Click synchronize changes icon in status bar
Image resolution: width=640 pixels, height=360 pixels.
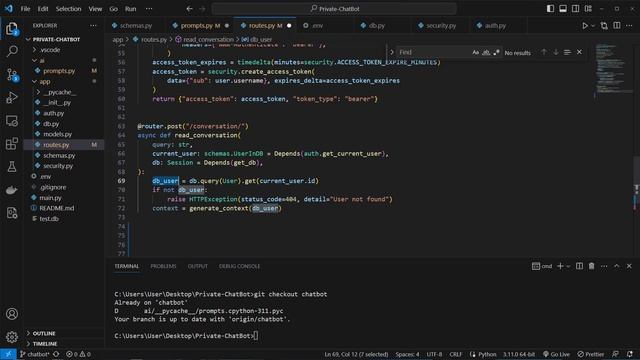pos(56,354)
